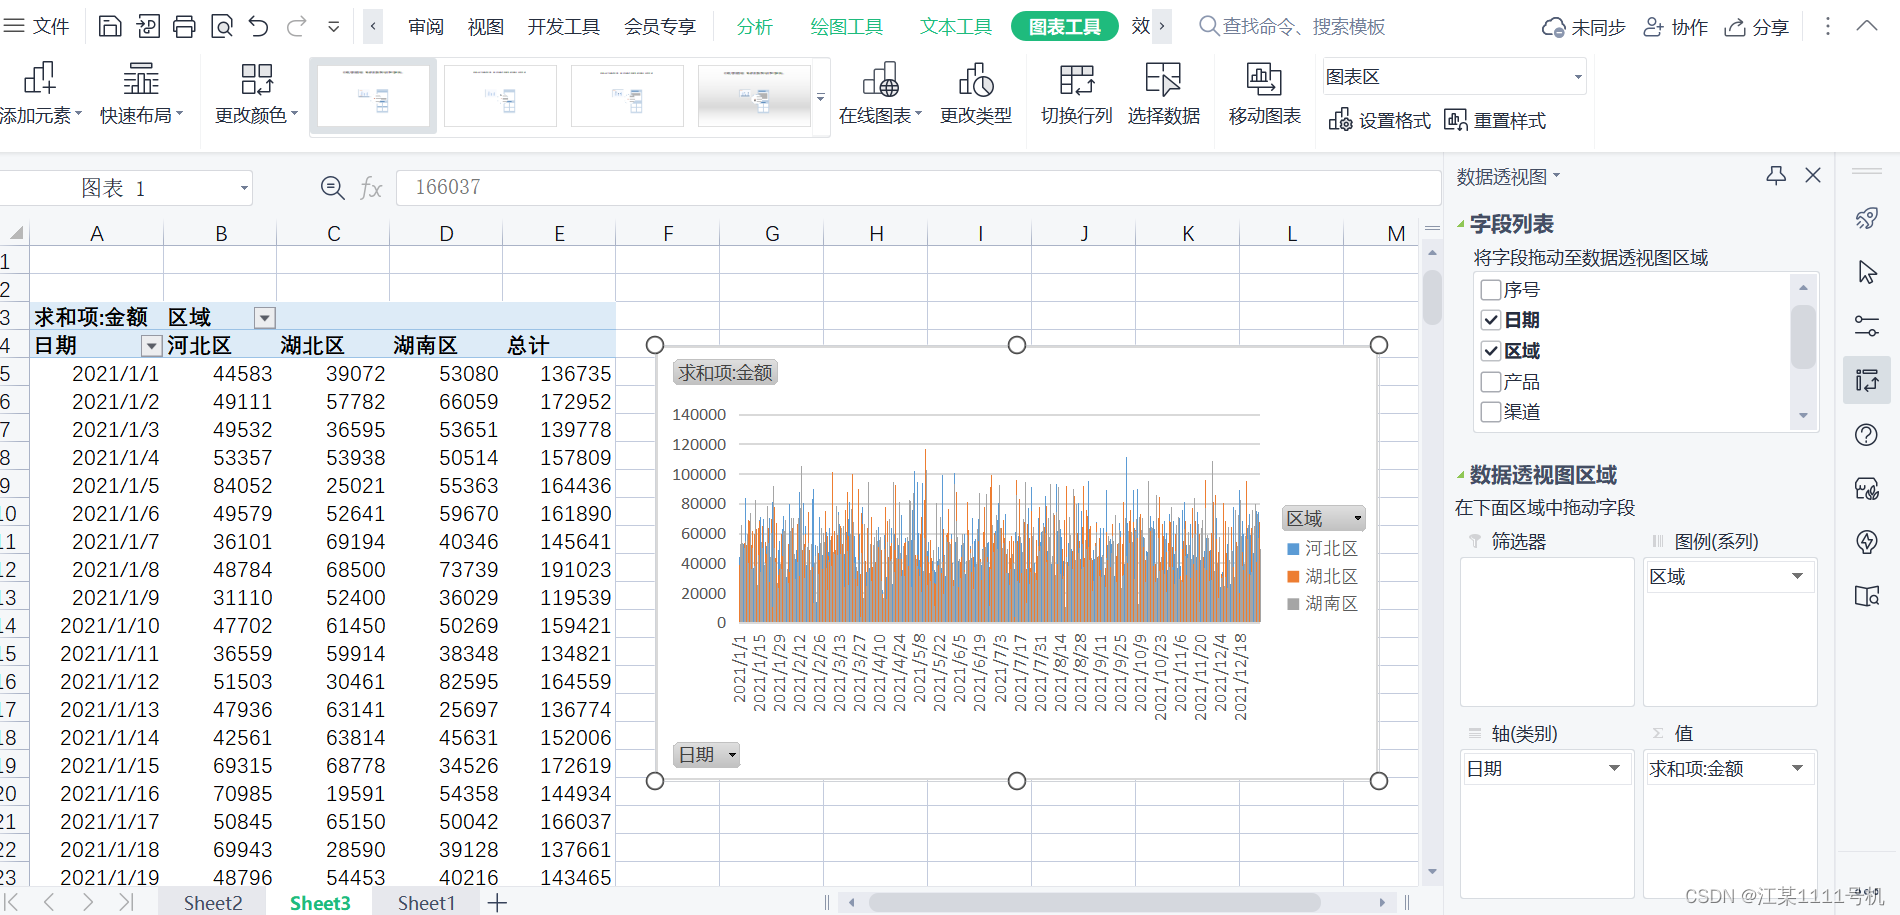Screen dimensions: 1900x915
Task: Expand the 日期 item in 轴(类别) area
Action: pyautogui.click(x=1614, y=768)
